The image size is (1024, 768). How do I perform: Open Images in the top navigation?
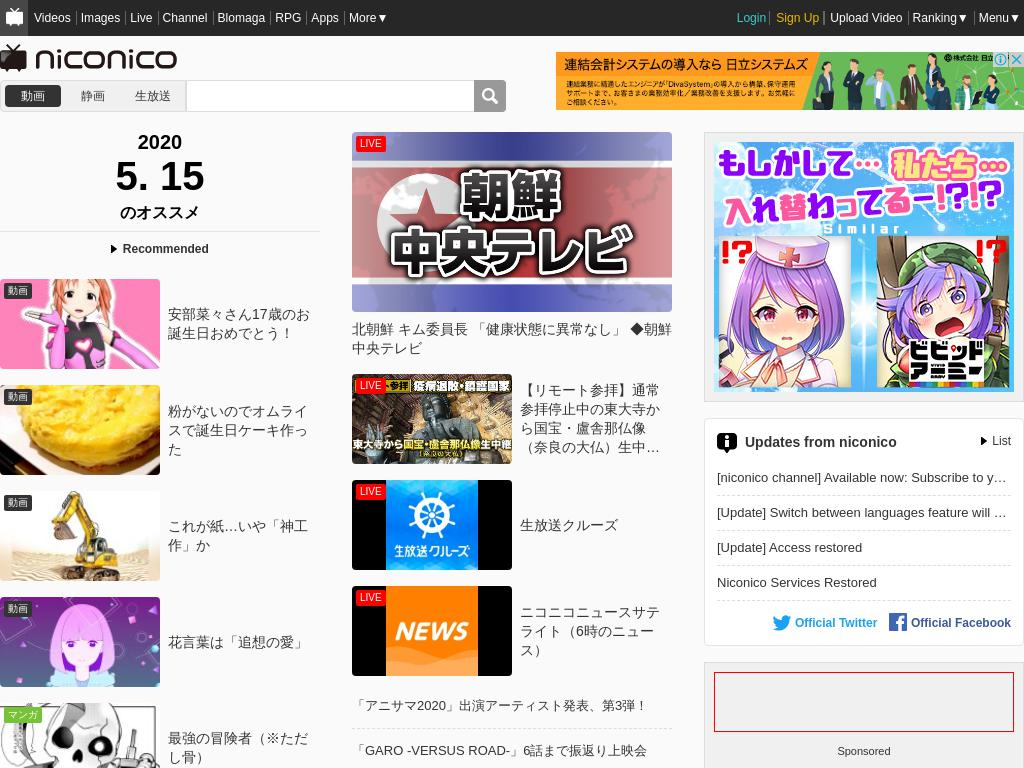[x=100, y=18]
